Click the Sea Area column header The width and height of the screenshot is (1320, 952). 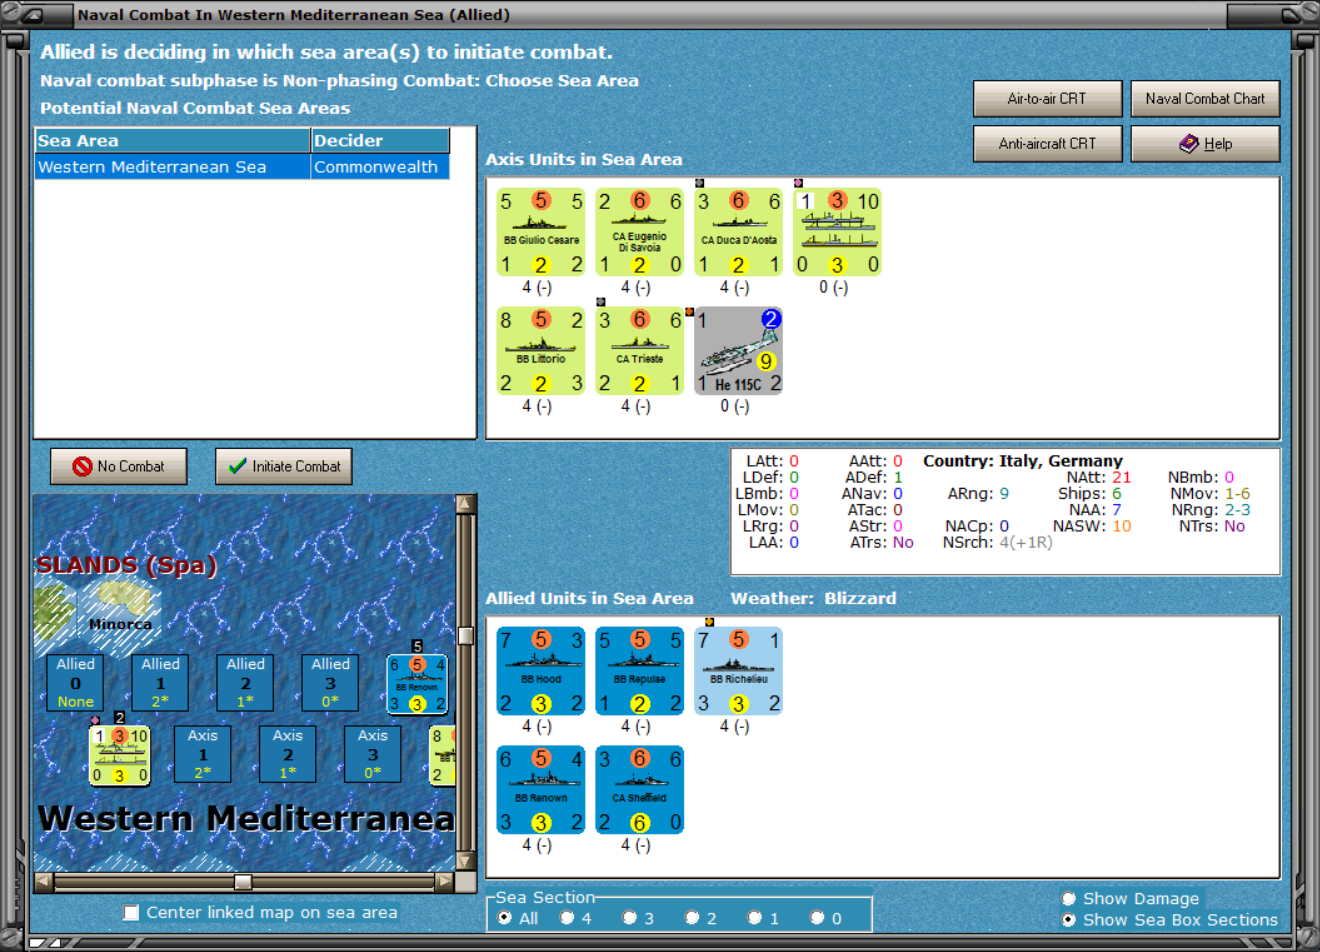(172, 141)
